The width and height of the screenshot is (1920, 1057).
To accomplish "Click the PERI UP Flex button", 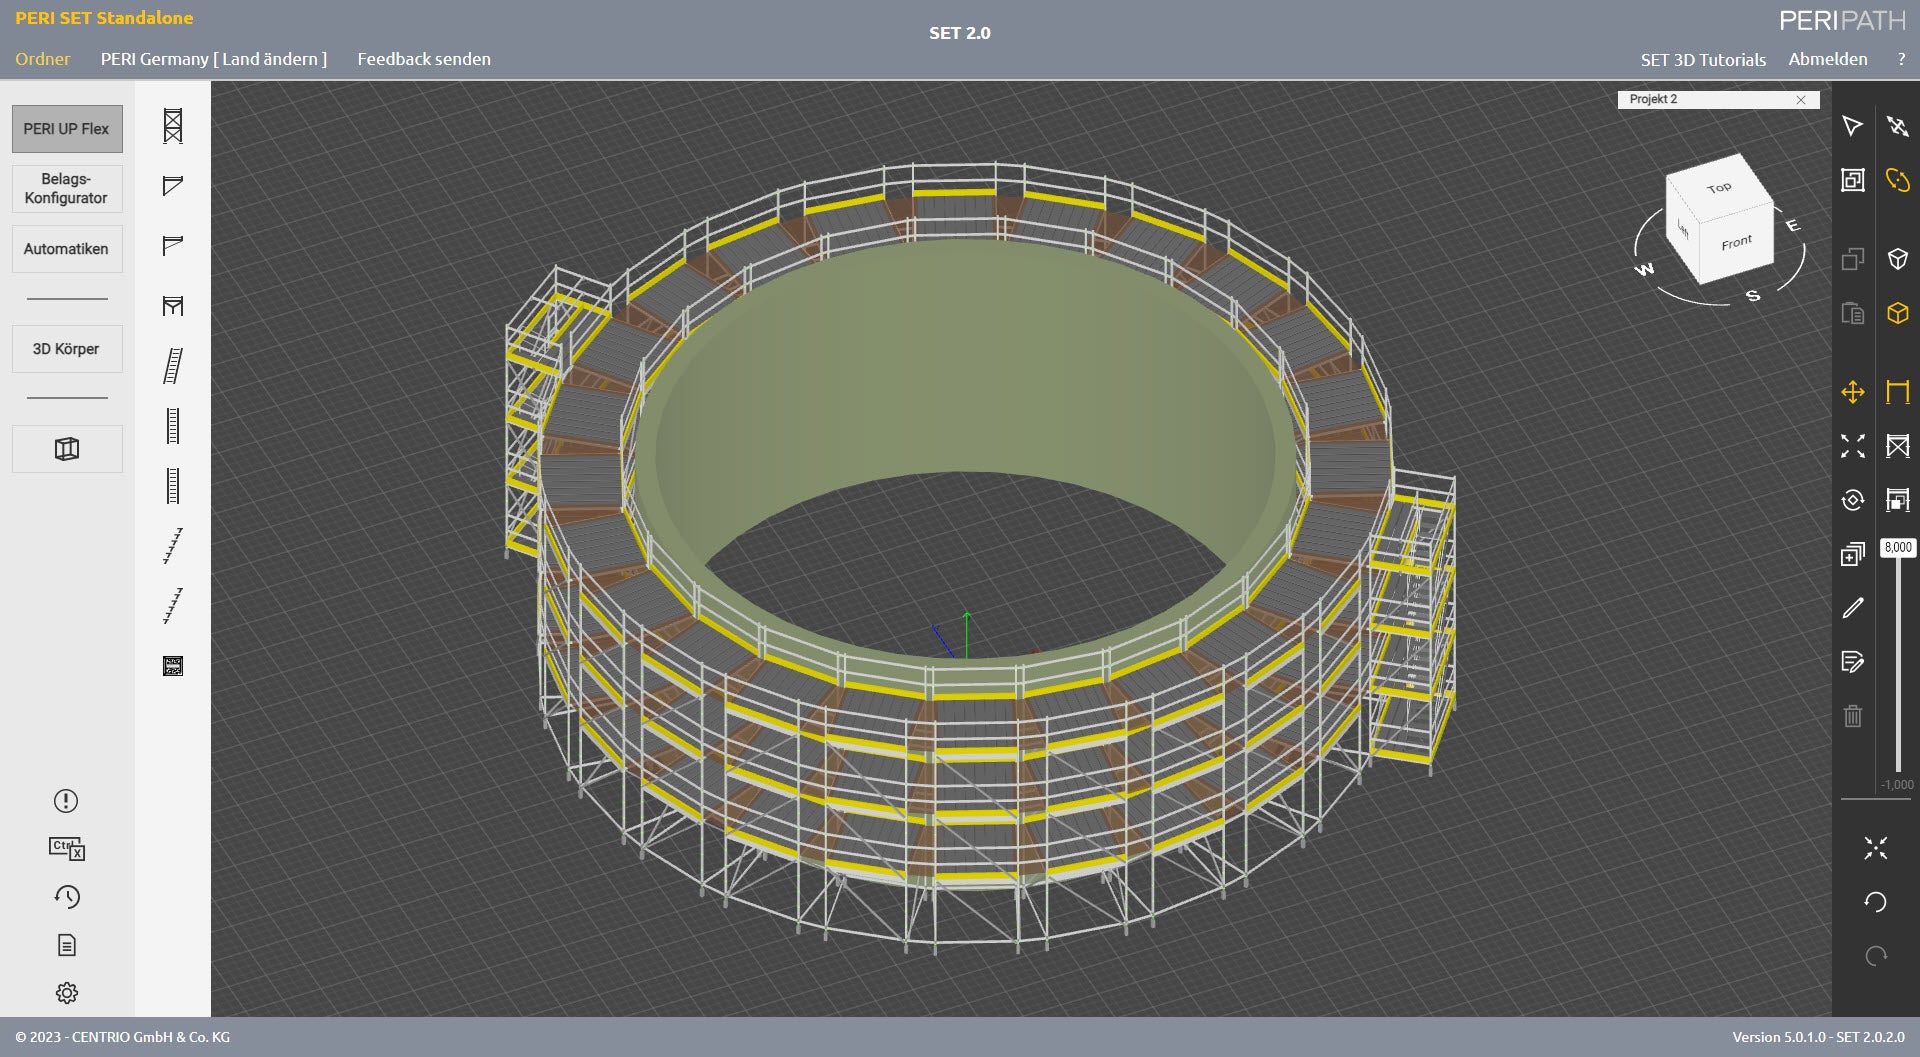I will (66, 128).
